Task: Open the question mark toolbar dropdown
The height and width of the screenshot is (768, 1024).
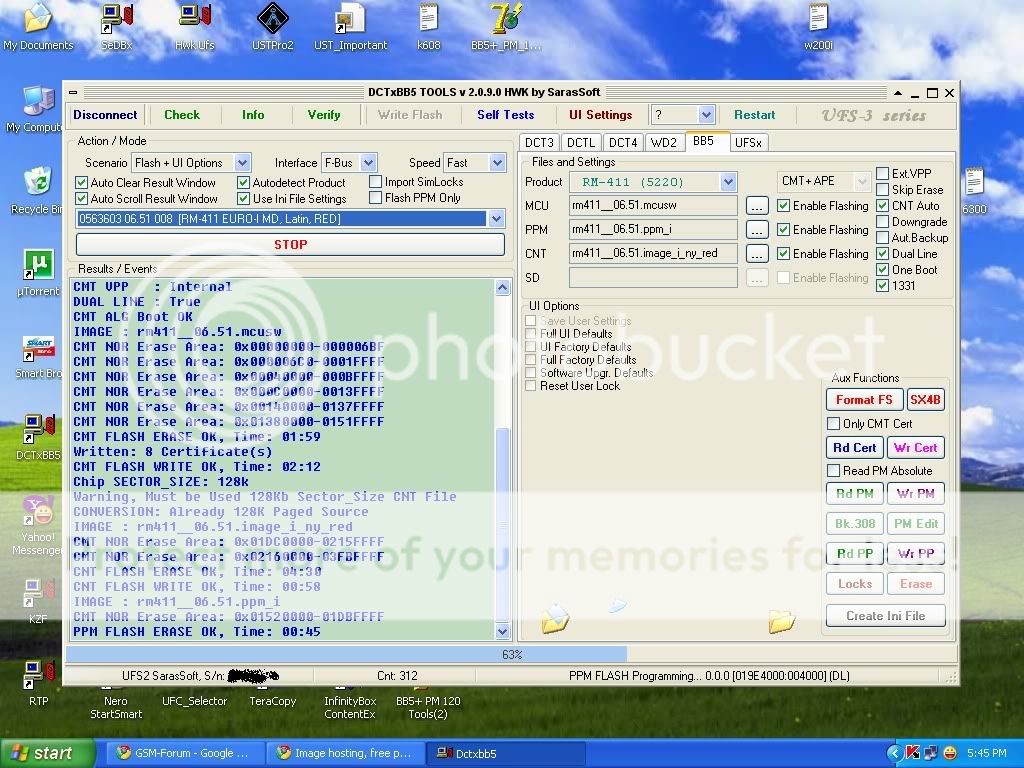Action: pos(706,115)
